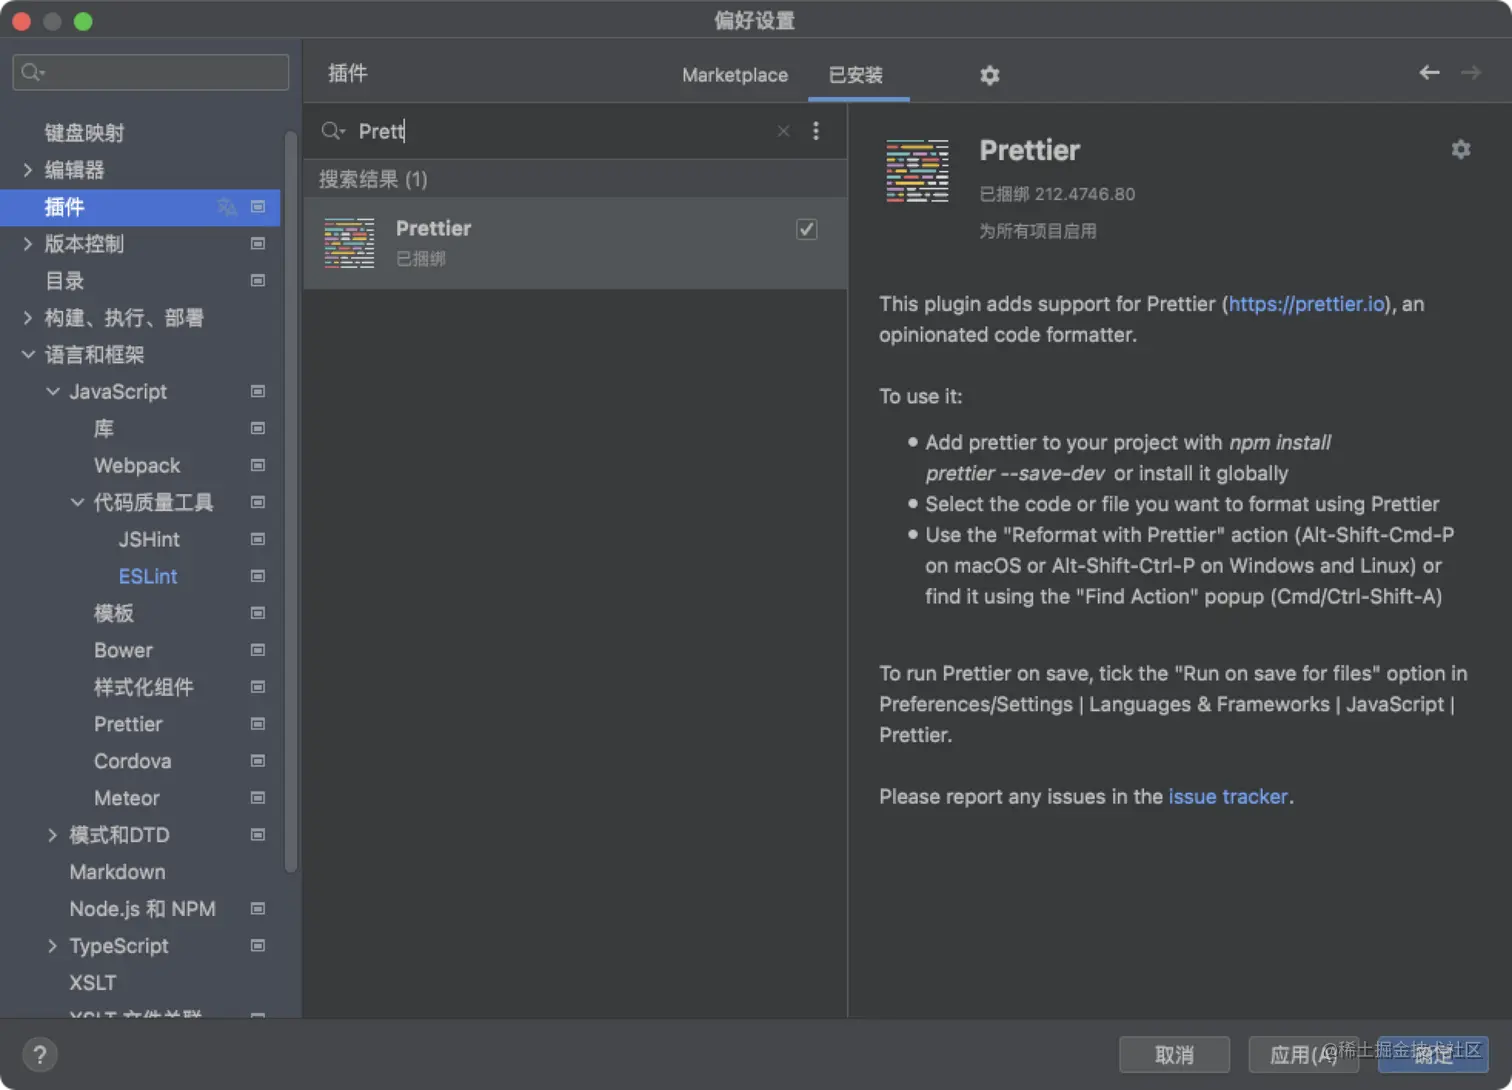The image size is (1512, 1090).
Task: Click the Prettier logo in the search result
Action: pyautogui.click(x=349, y=243)
